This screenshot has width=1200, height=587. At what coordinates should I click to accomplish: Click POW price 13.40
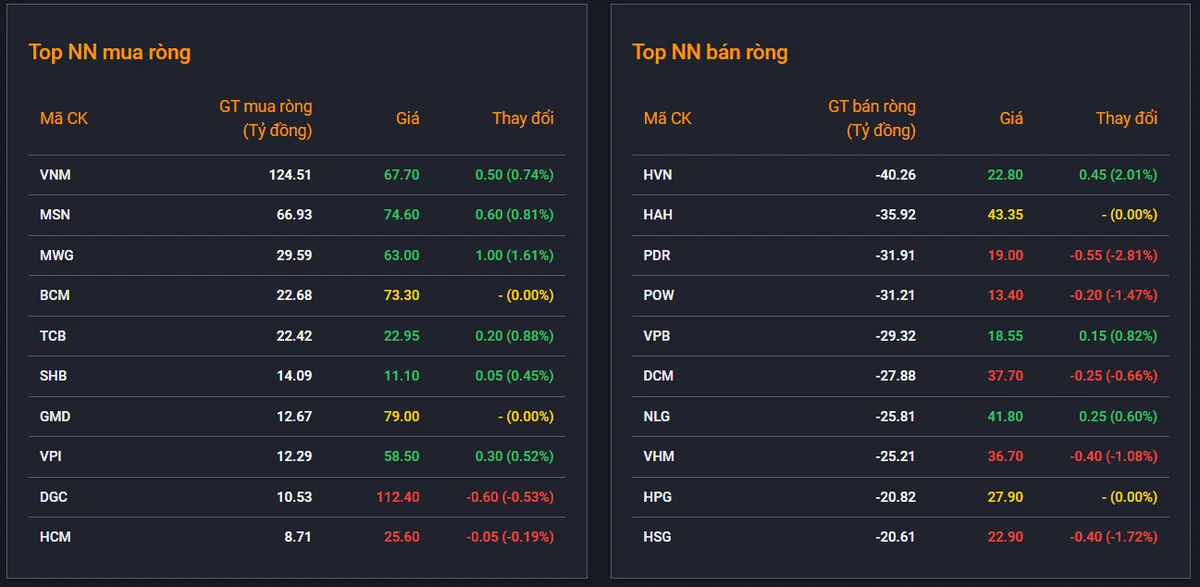point(1005,295)
